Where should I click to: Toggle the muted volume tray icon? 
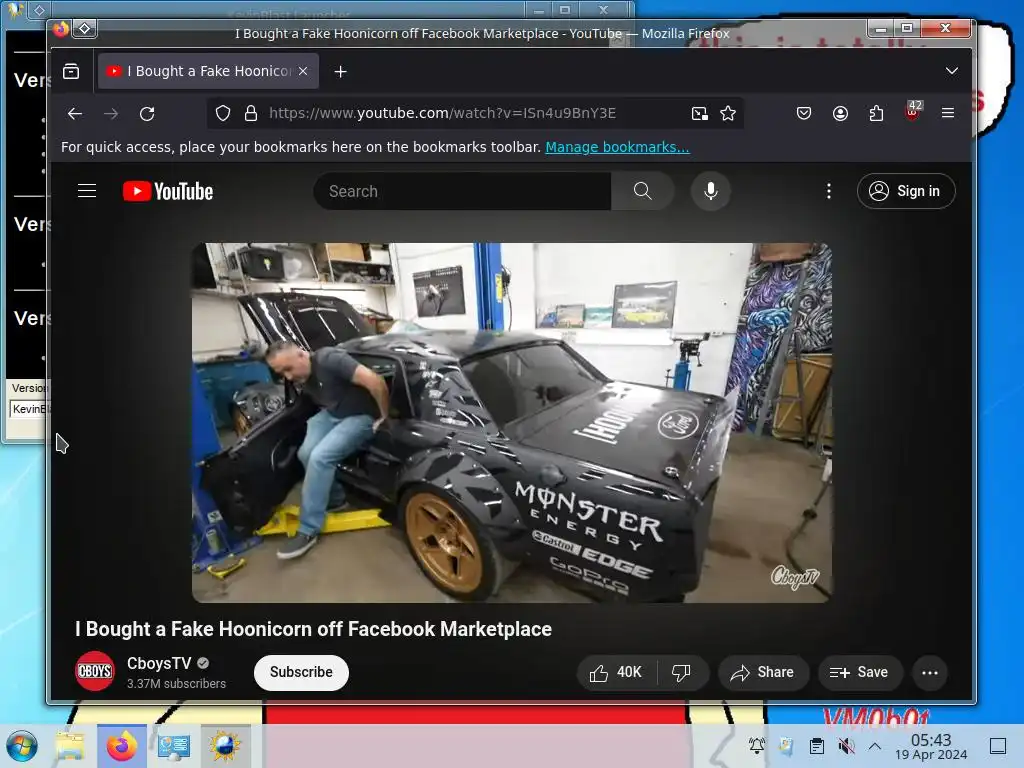click(x=846, y=746)
